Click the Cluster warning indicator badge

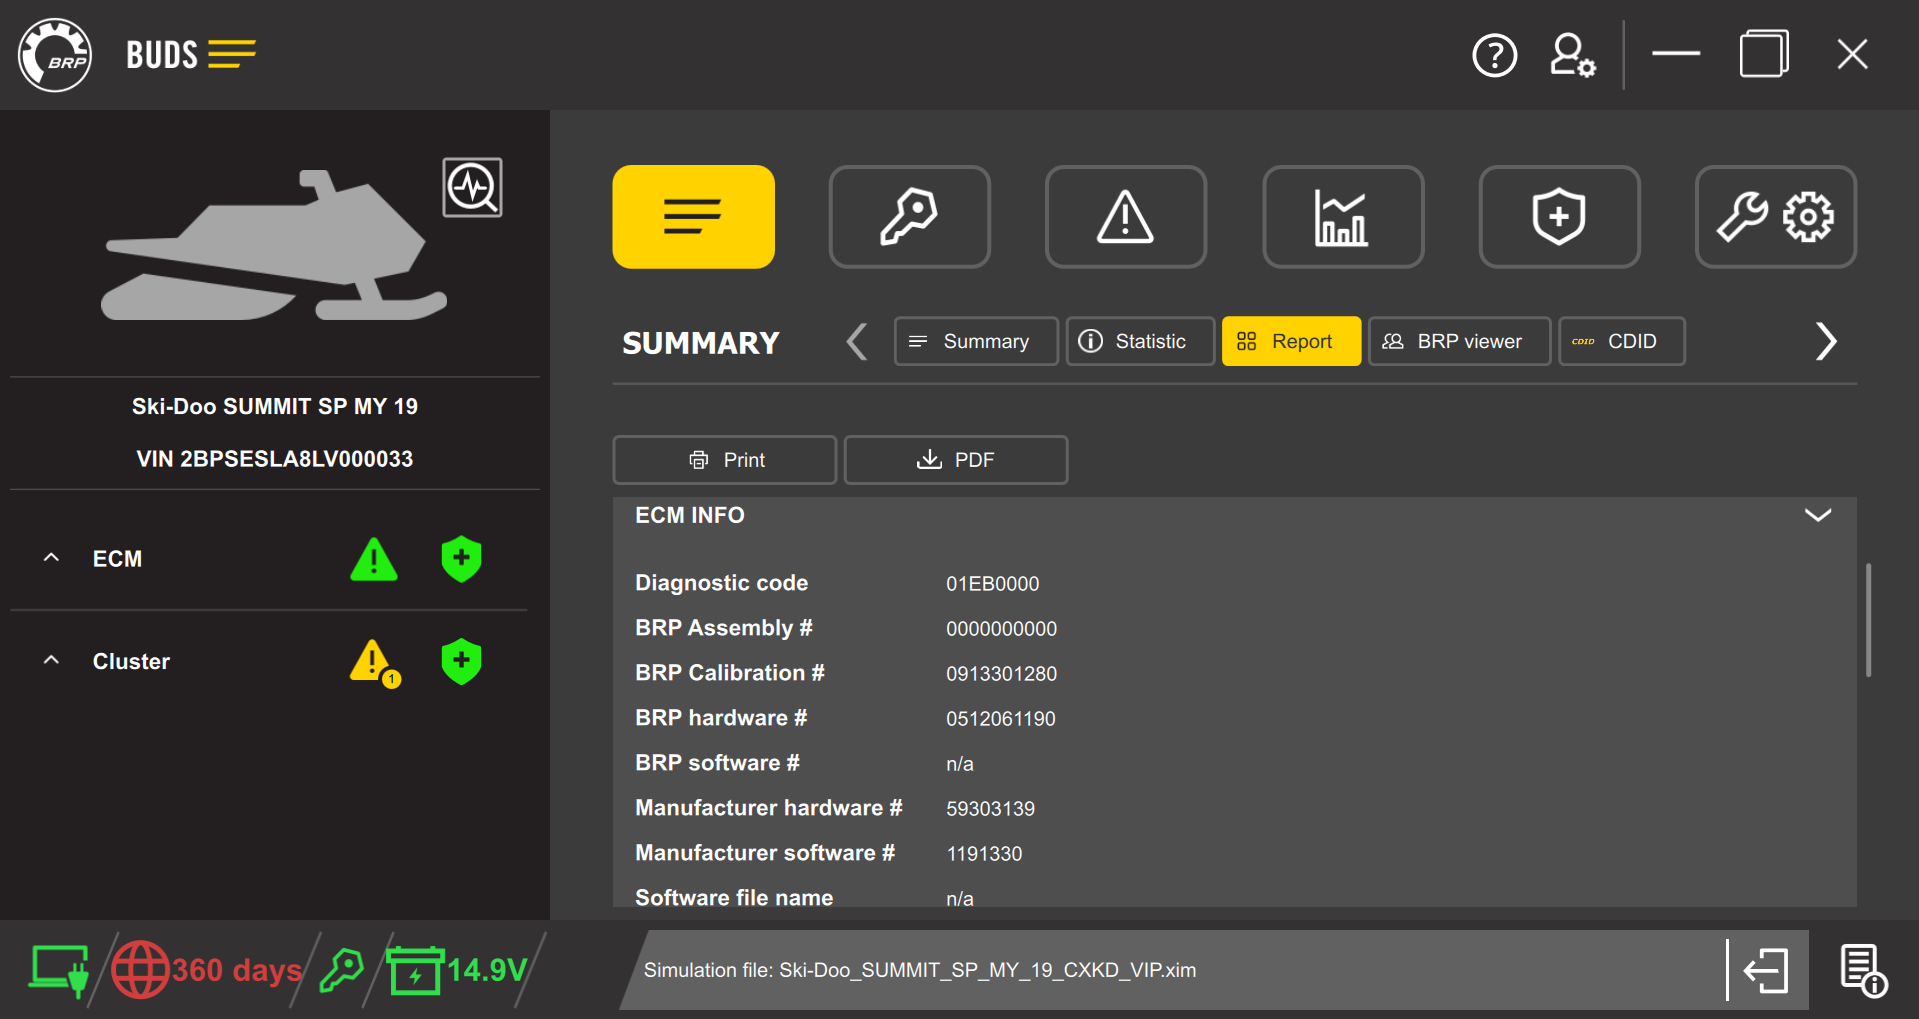click(371, 661)
